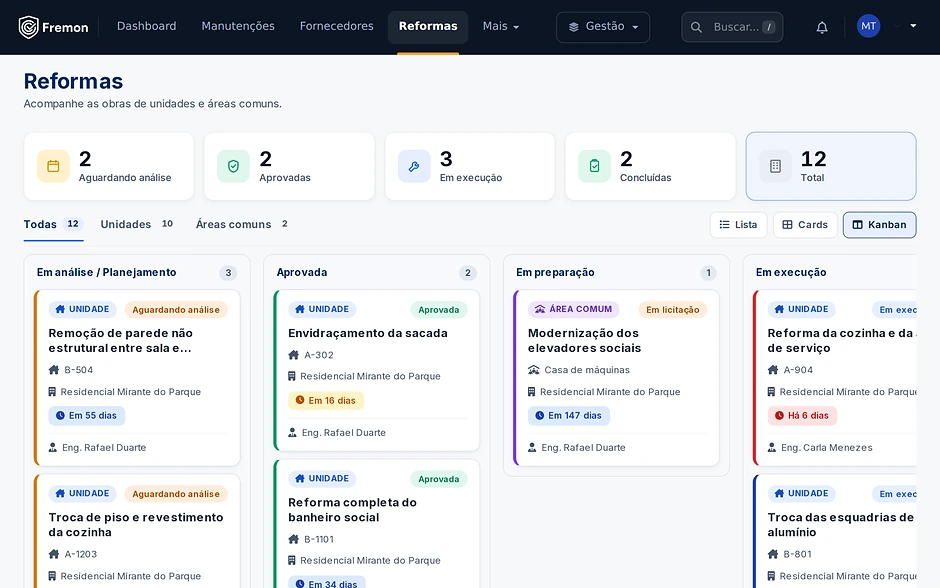Open Reforma da cozinha card
Screen dimensions: 940x588
pos(835,378)
